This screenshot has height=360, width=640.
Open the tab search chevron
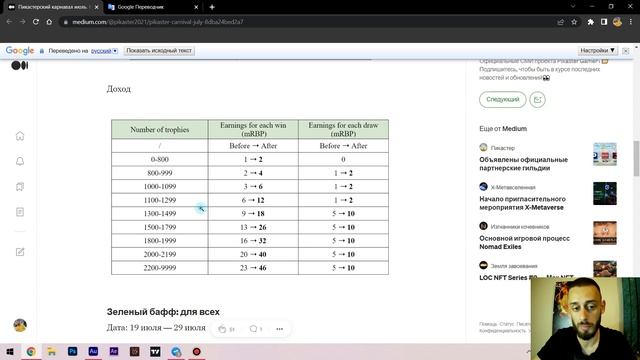coord(573,7)
